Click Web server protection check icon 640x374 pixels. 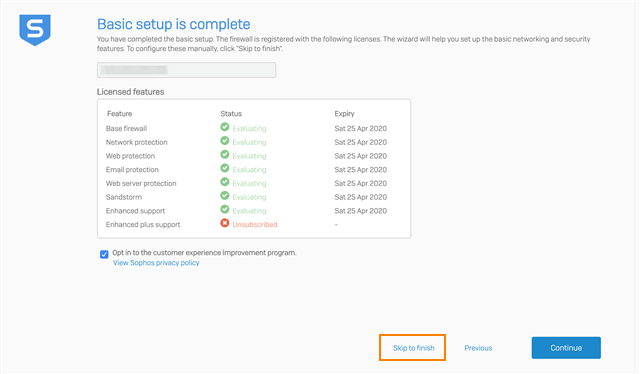click(x=224, y=182)
